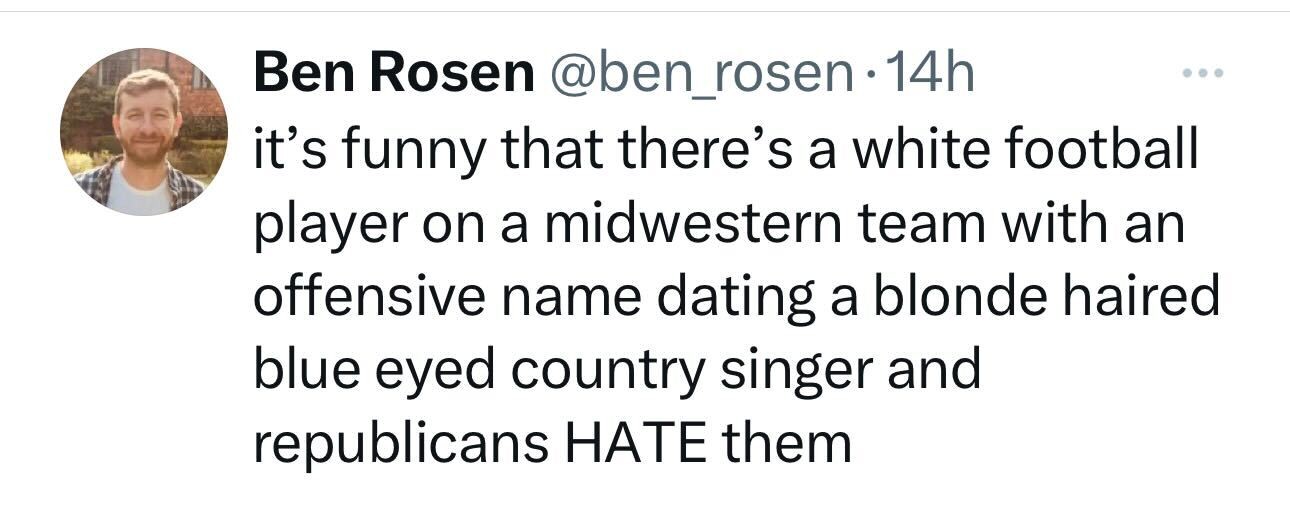Open the three-dot More options menu
1290x506 pixels.
1201,73
